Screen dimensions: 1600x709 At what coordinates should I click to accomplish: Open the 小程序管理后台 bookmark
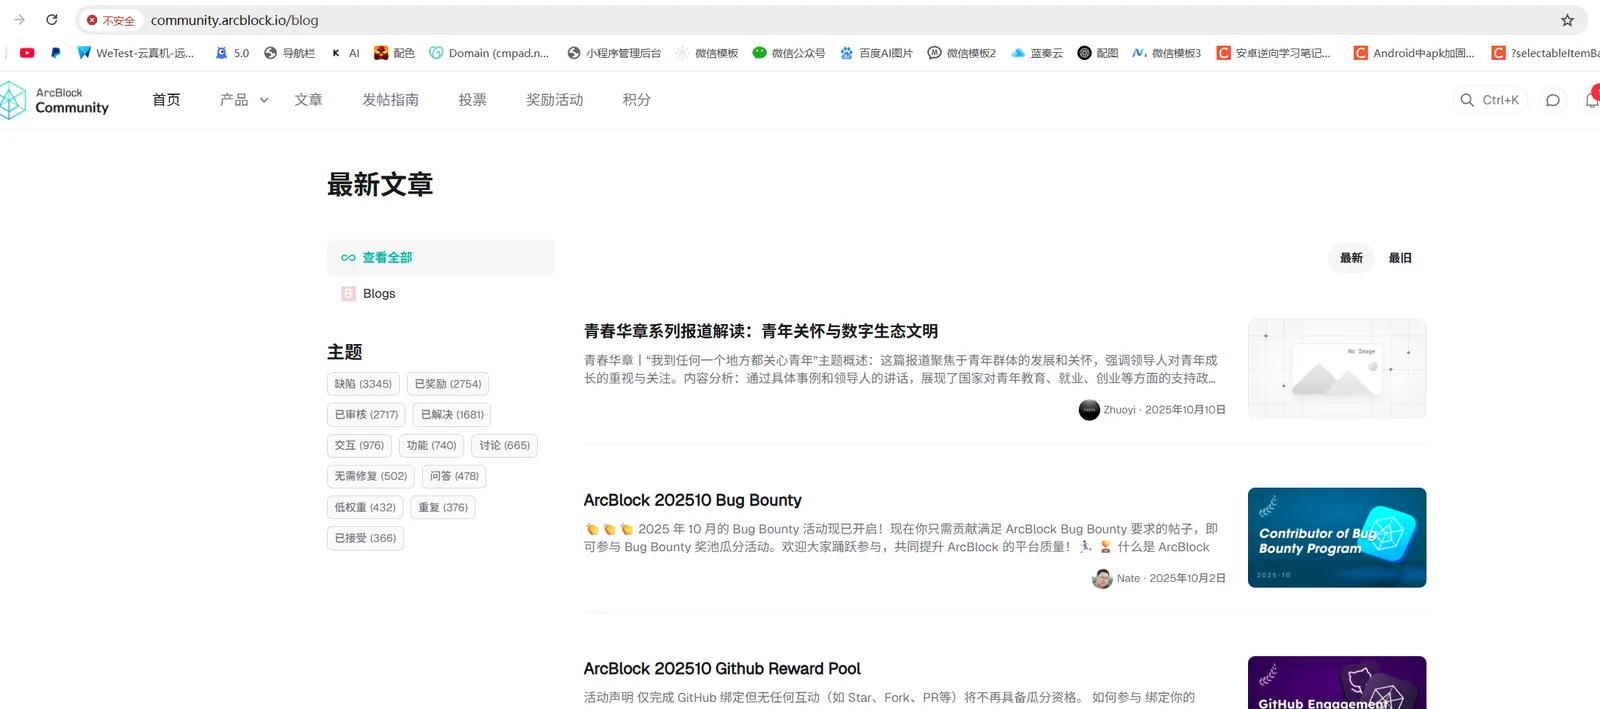614,53
